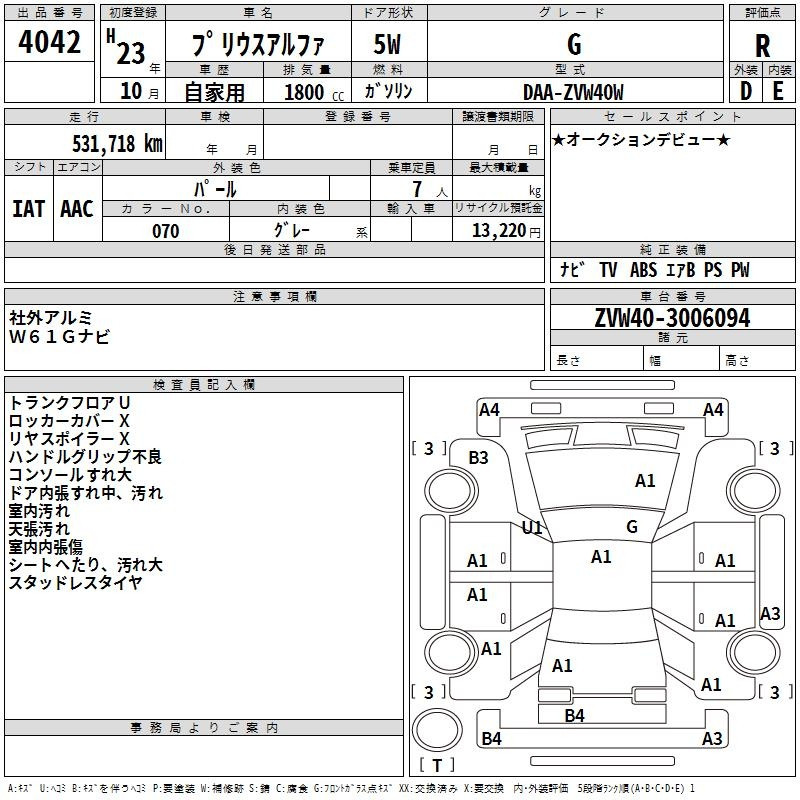Click the 諸元 header label

tap(672, 337)
